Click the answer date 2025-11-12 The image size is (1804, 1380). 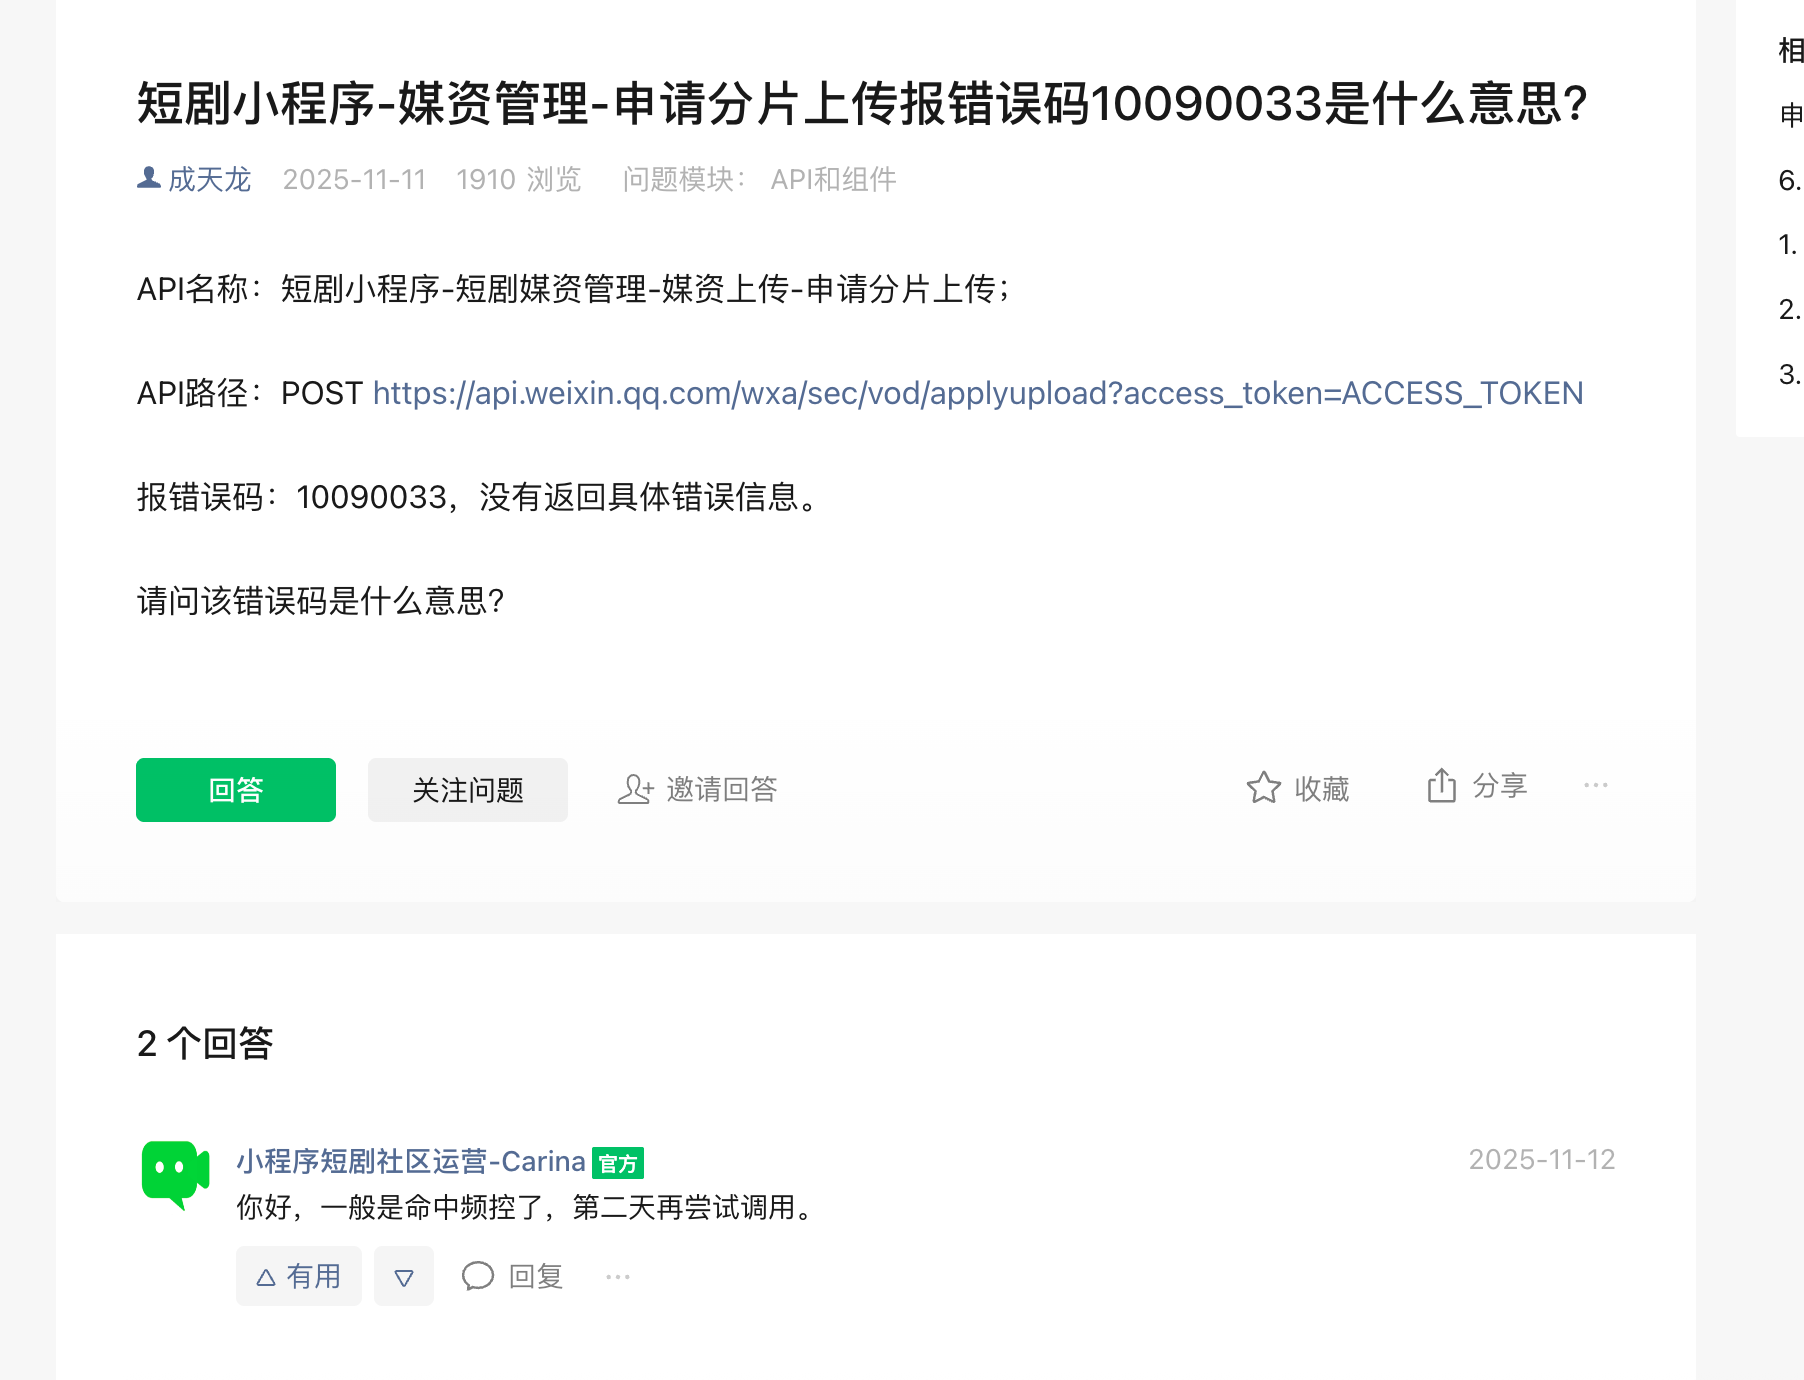point(1542,1160)
